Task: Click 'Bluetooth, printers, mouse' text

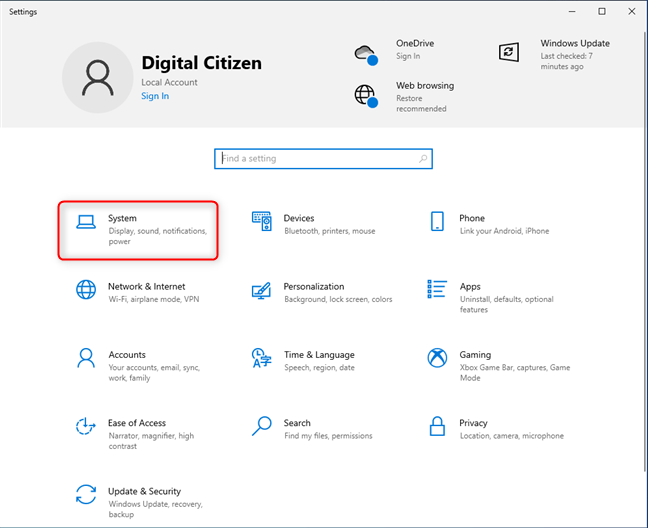Action: coord(329,231)
